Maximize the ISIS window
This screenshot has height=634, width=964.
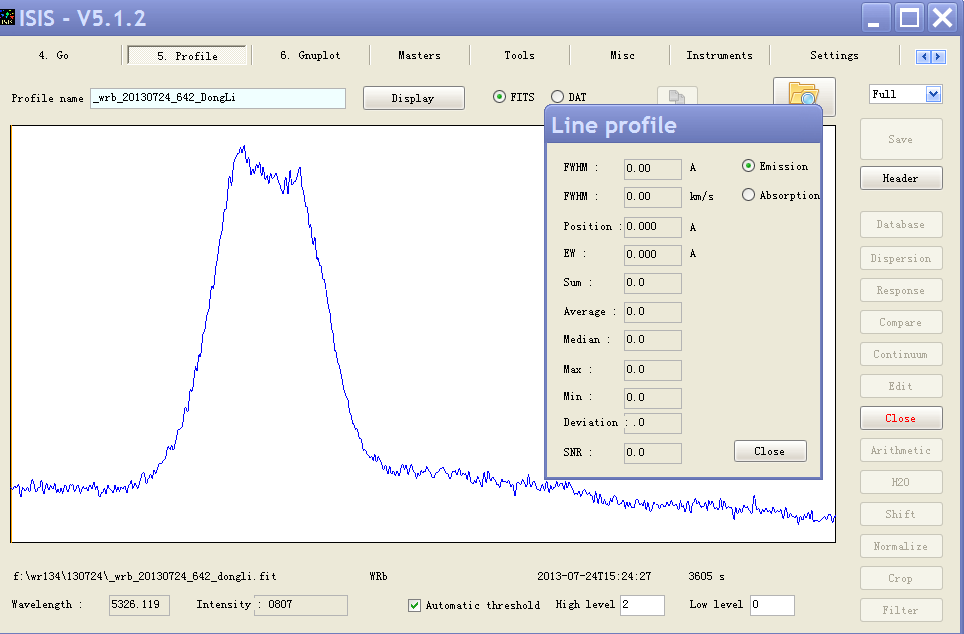click(909, 17)
